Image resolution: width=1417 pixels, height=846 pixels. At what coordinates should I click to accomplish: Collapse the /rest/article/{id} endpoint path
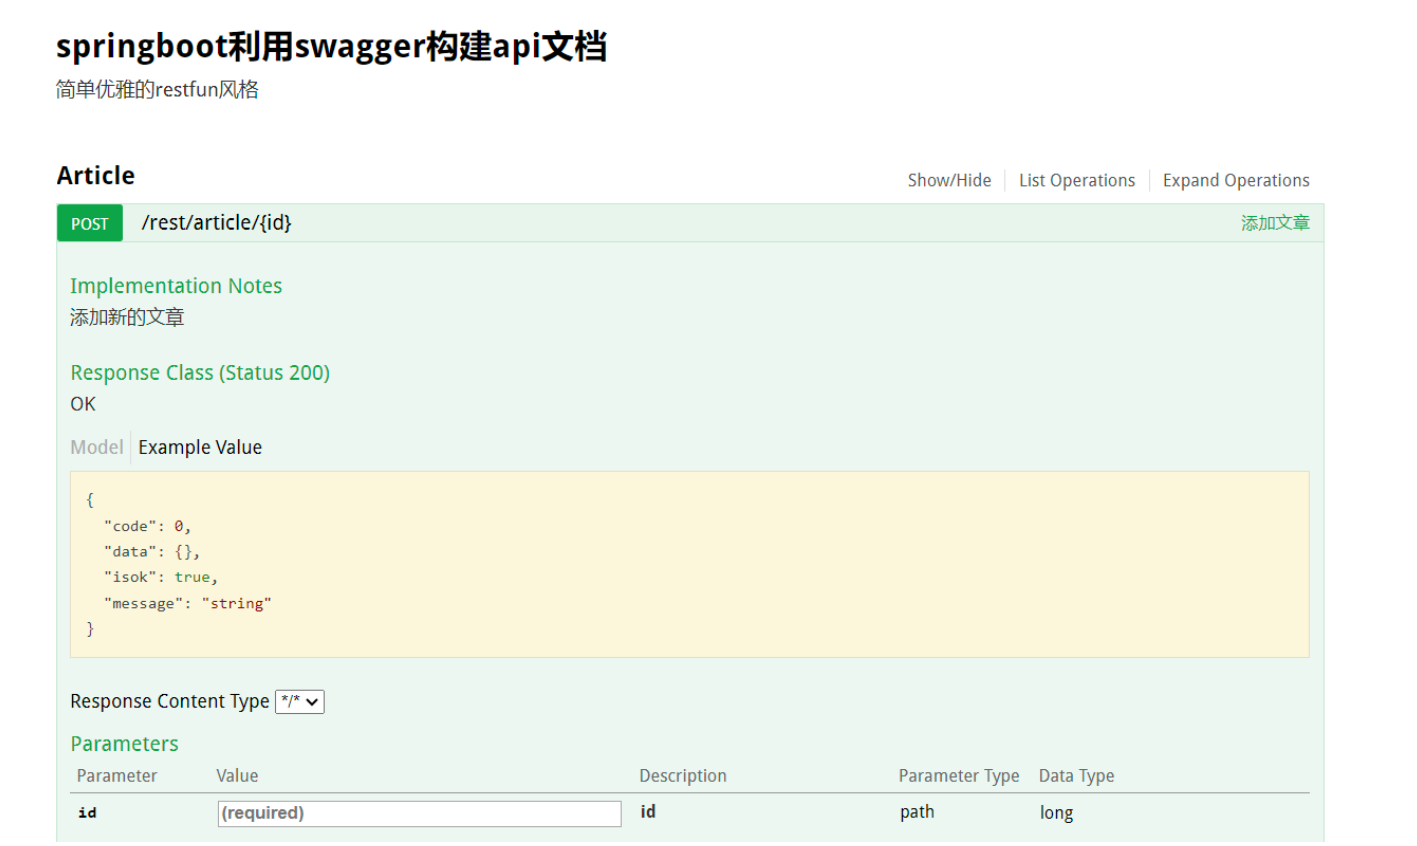pyautogui.click(x=216, y=223)
